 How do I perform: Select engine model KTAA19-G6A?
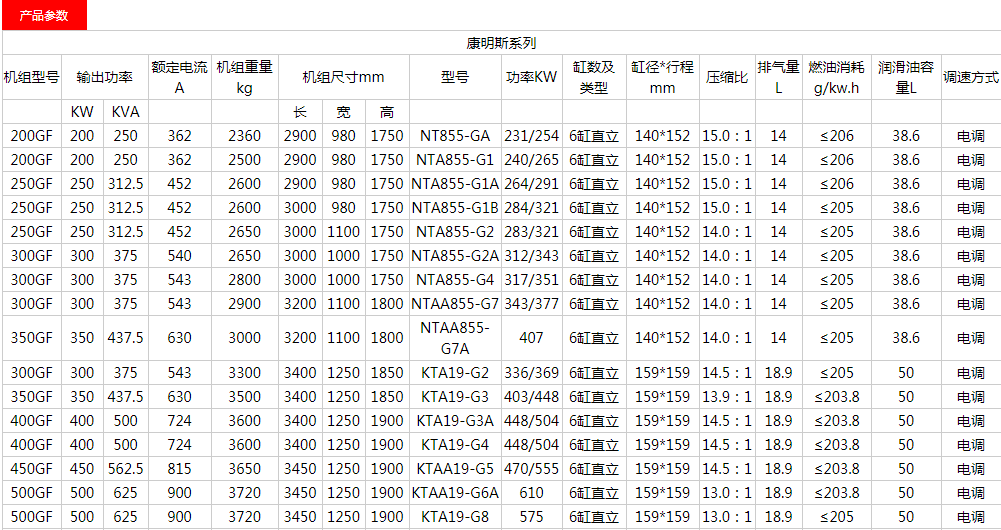455,492
